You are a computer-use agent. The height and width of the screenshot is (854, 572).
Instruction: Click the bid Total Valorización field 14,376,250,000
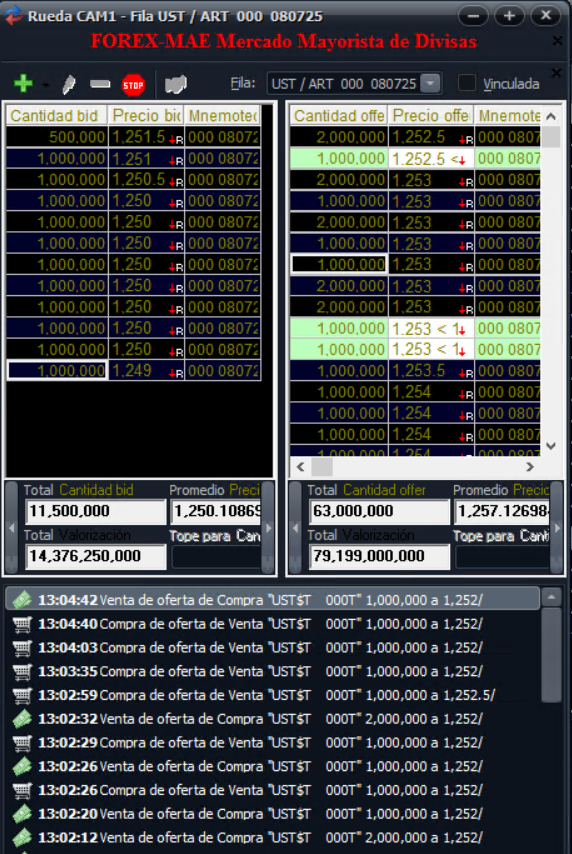pyautogui.click(x=95, y=556)
